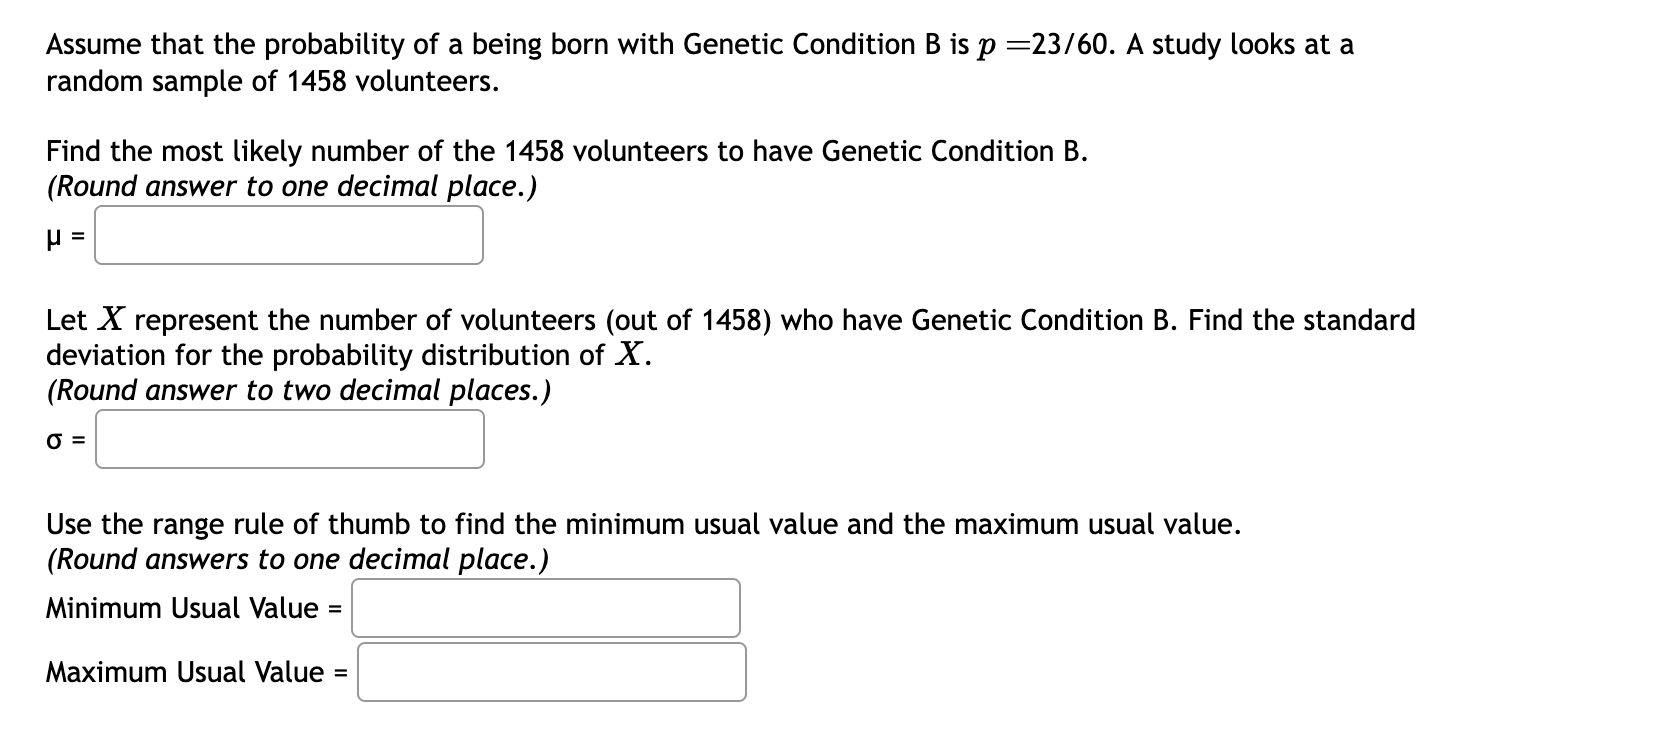Click the μ answer input box
This screenshot has height=732, width=1662.
tap(289, 235)
